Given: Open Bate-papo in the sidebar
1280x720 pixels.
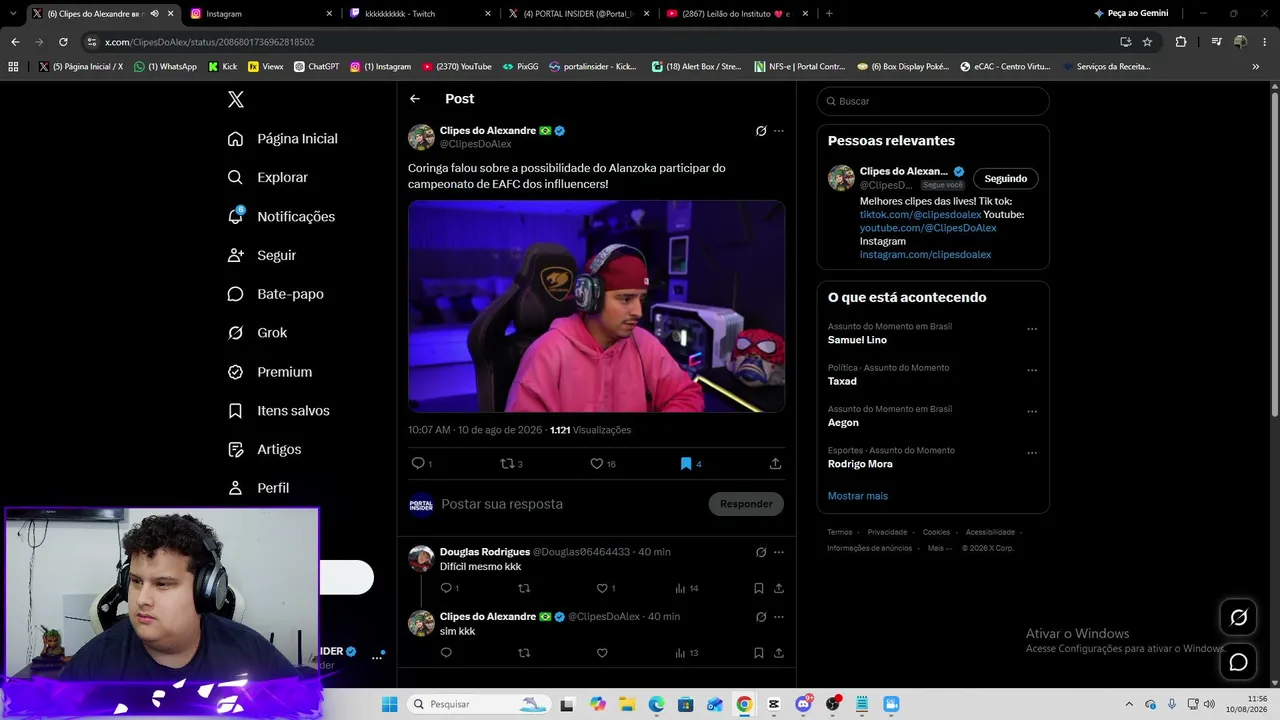Looking at the screenshot, I should (x=276, y=294).
